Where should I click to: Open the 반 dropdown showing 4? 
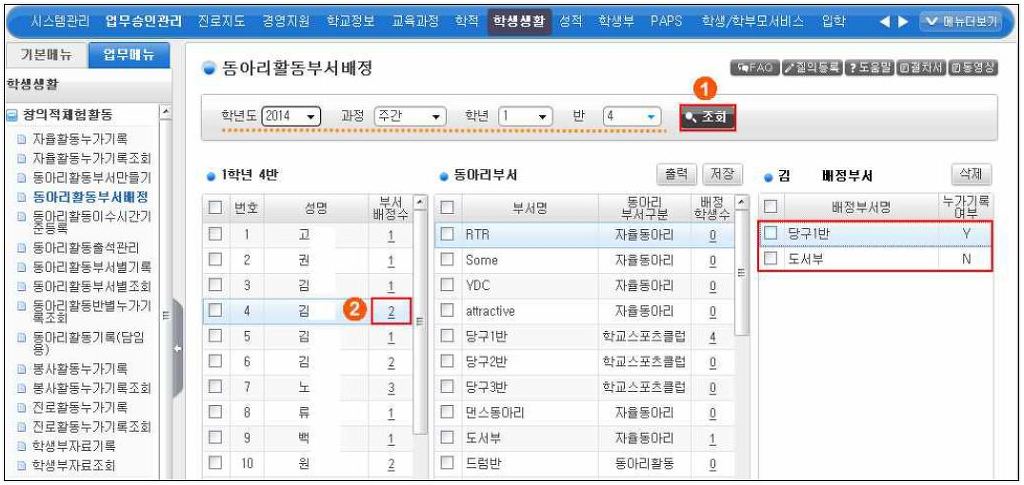pyautogui.click(x=632, y=117)
